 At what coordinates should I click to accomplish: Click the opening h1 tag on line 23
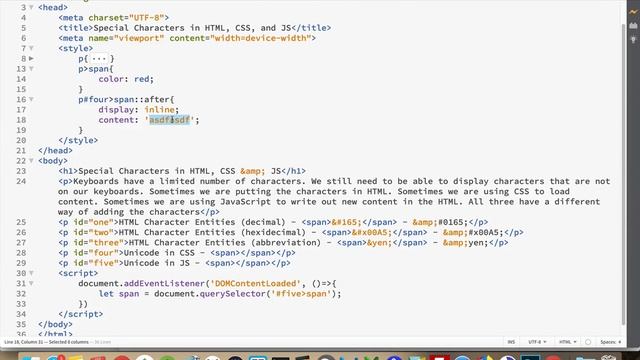[68, 171]
